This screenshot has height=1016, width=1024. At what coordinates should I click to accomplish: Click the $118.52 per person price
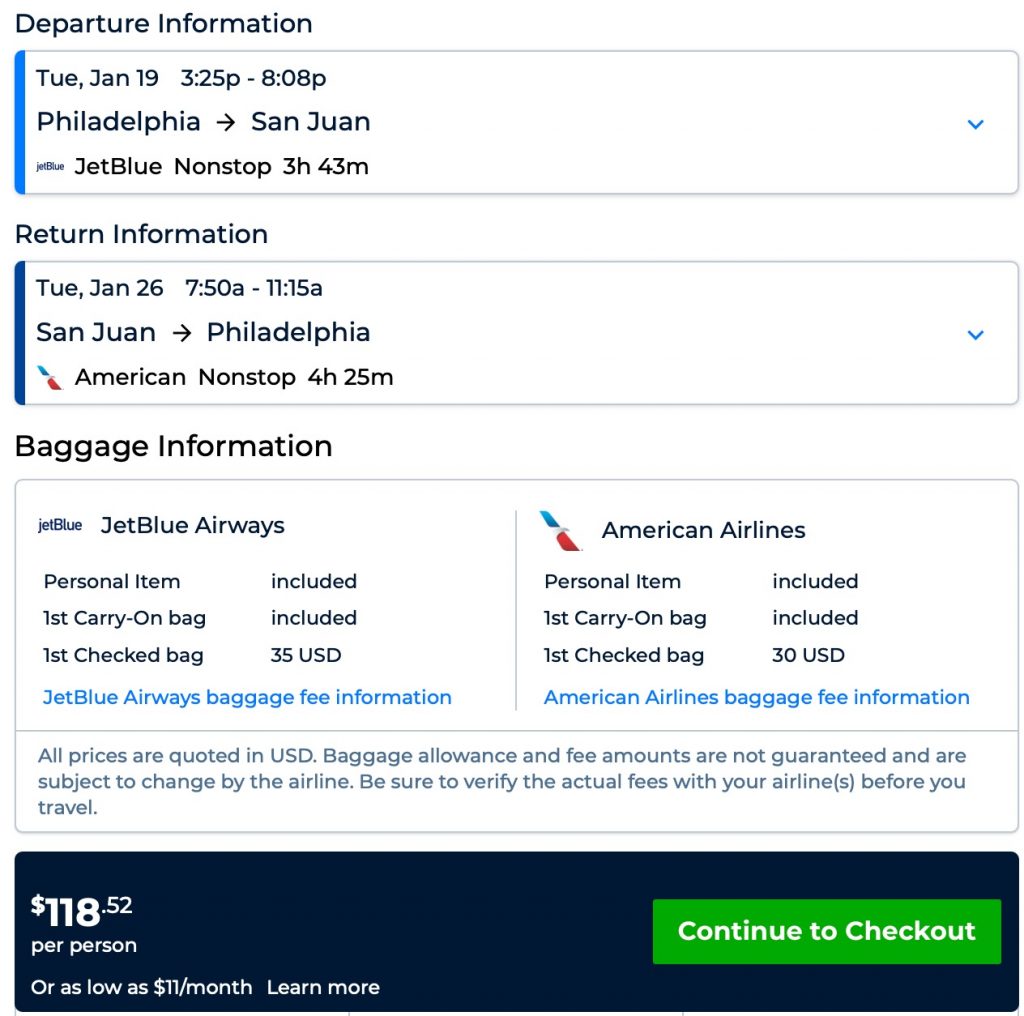82,912
